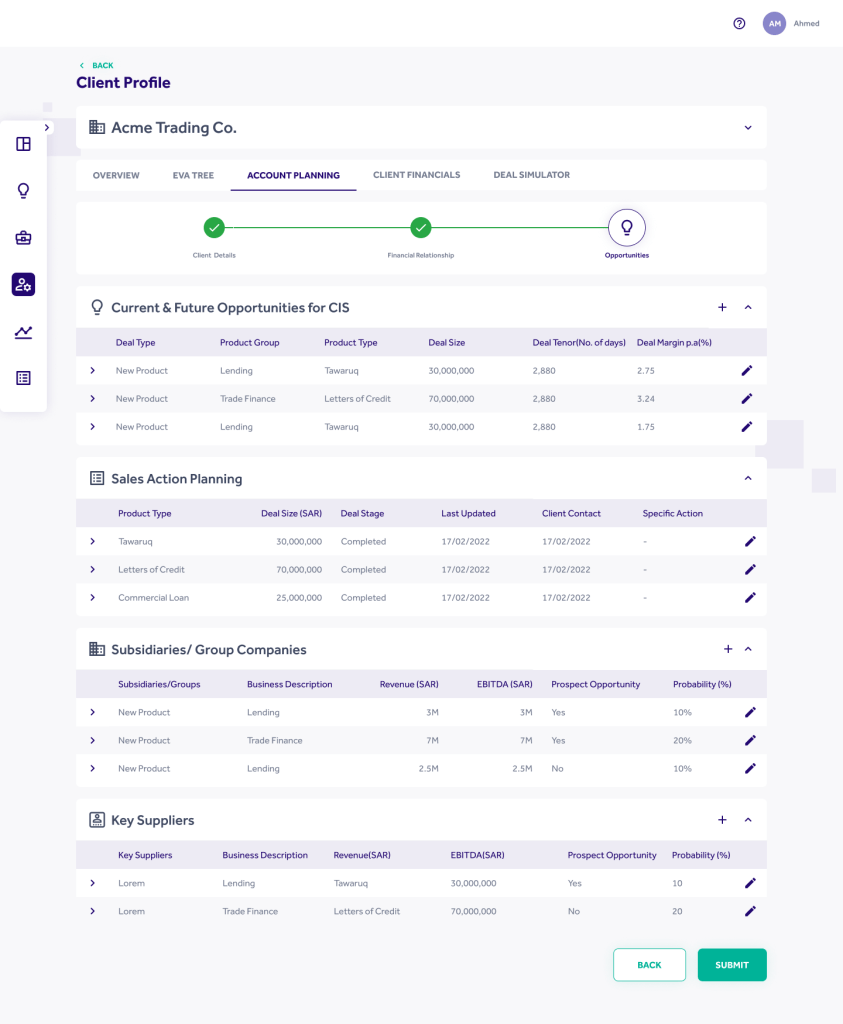Screen dimensions: 843x1024
Task: Open the briefcase icon in sidebar
Action: click(24, 238)
